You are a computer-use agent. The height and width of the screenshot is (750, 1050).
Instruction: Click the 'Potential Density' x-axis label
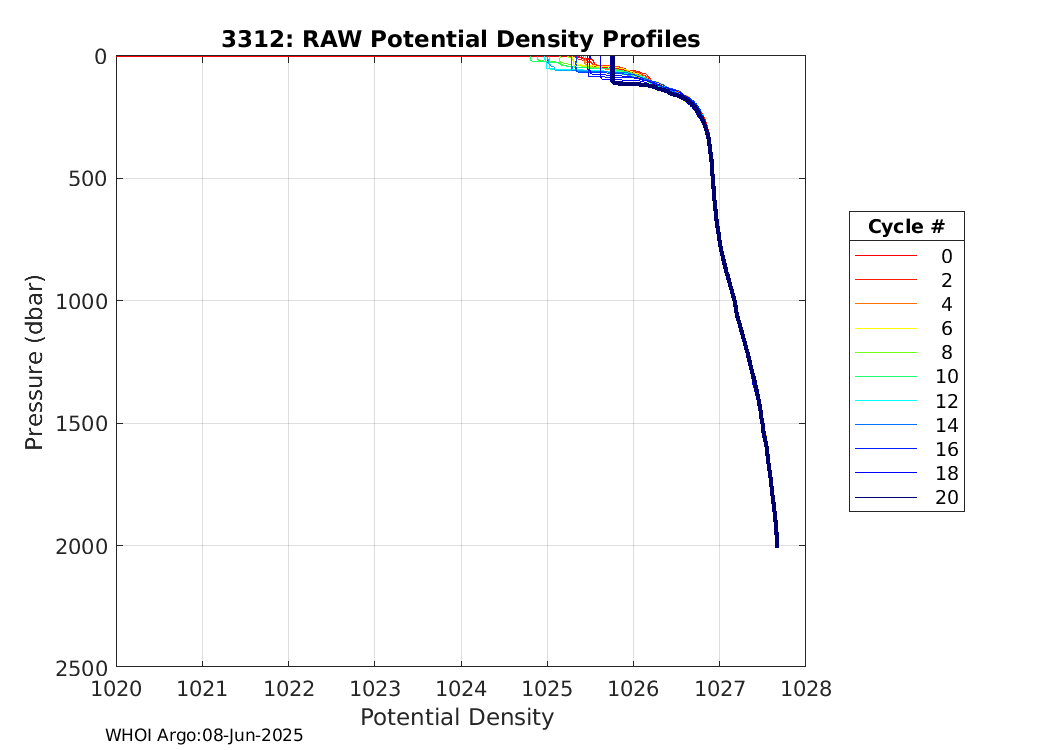457,717
